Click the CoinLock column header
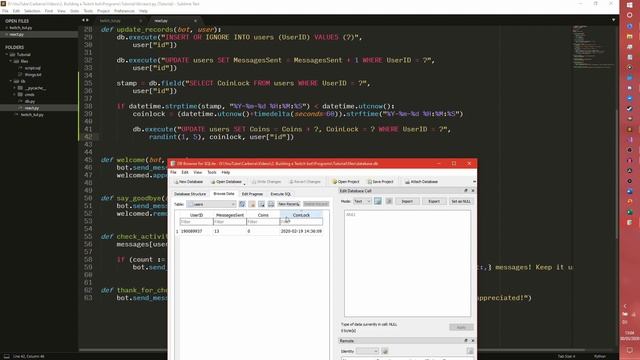 click(x=301, y=215)
